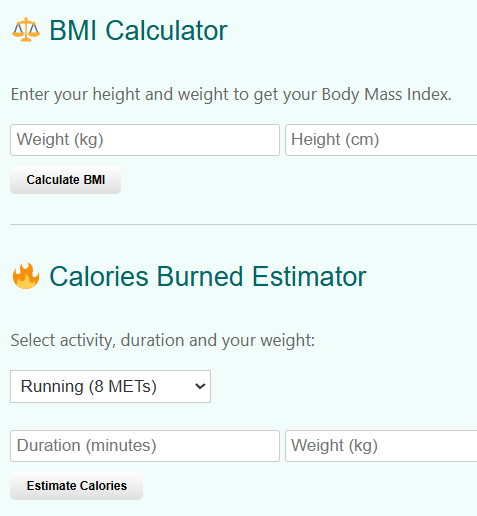The image size is (477, 516).
Task: Click the "8 METs" text inside the dropdown
Action: click(x=123, y=387)
